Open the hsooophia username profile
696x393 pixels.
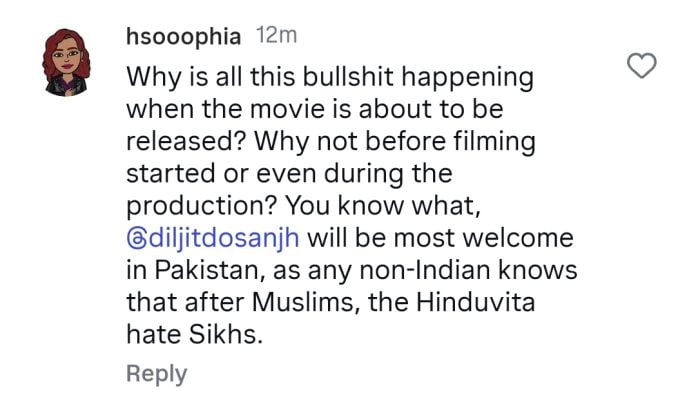[183, 36]
